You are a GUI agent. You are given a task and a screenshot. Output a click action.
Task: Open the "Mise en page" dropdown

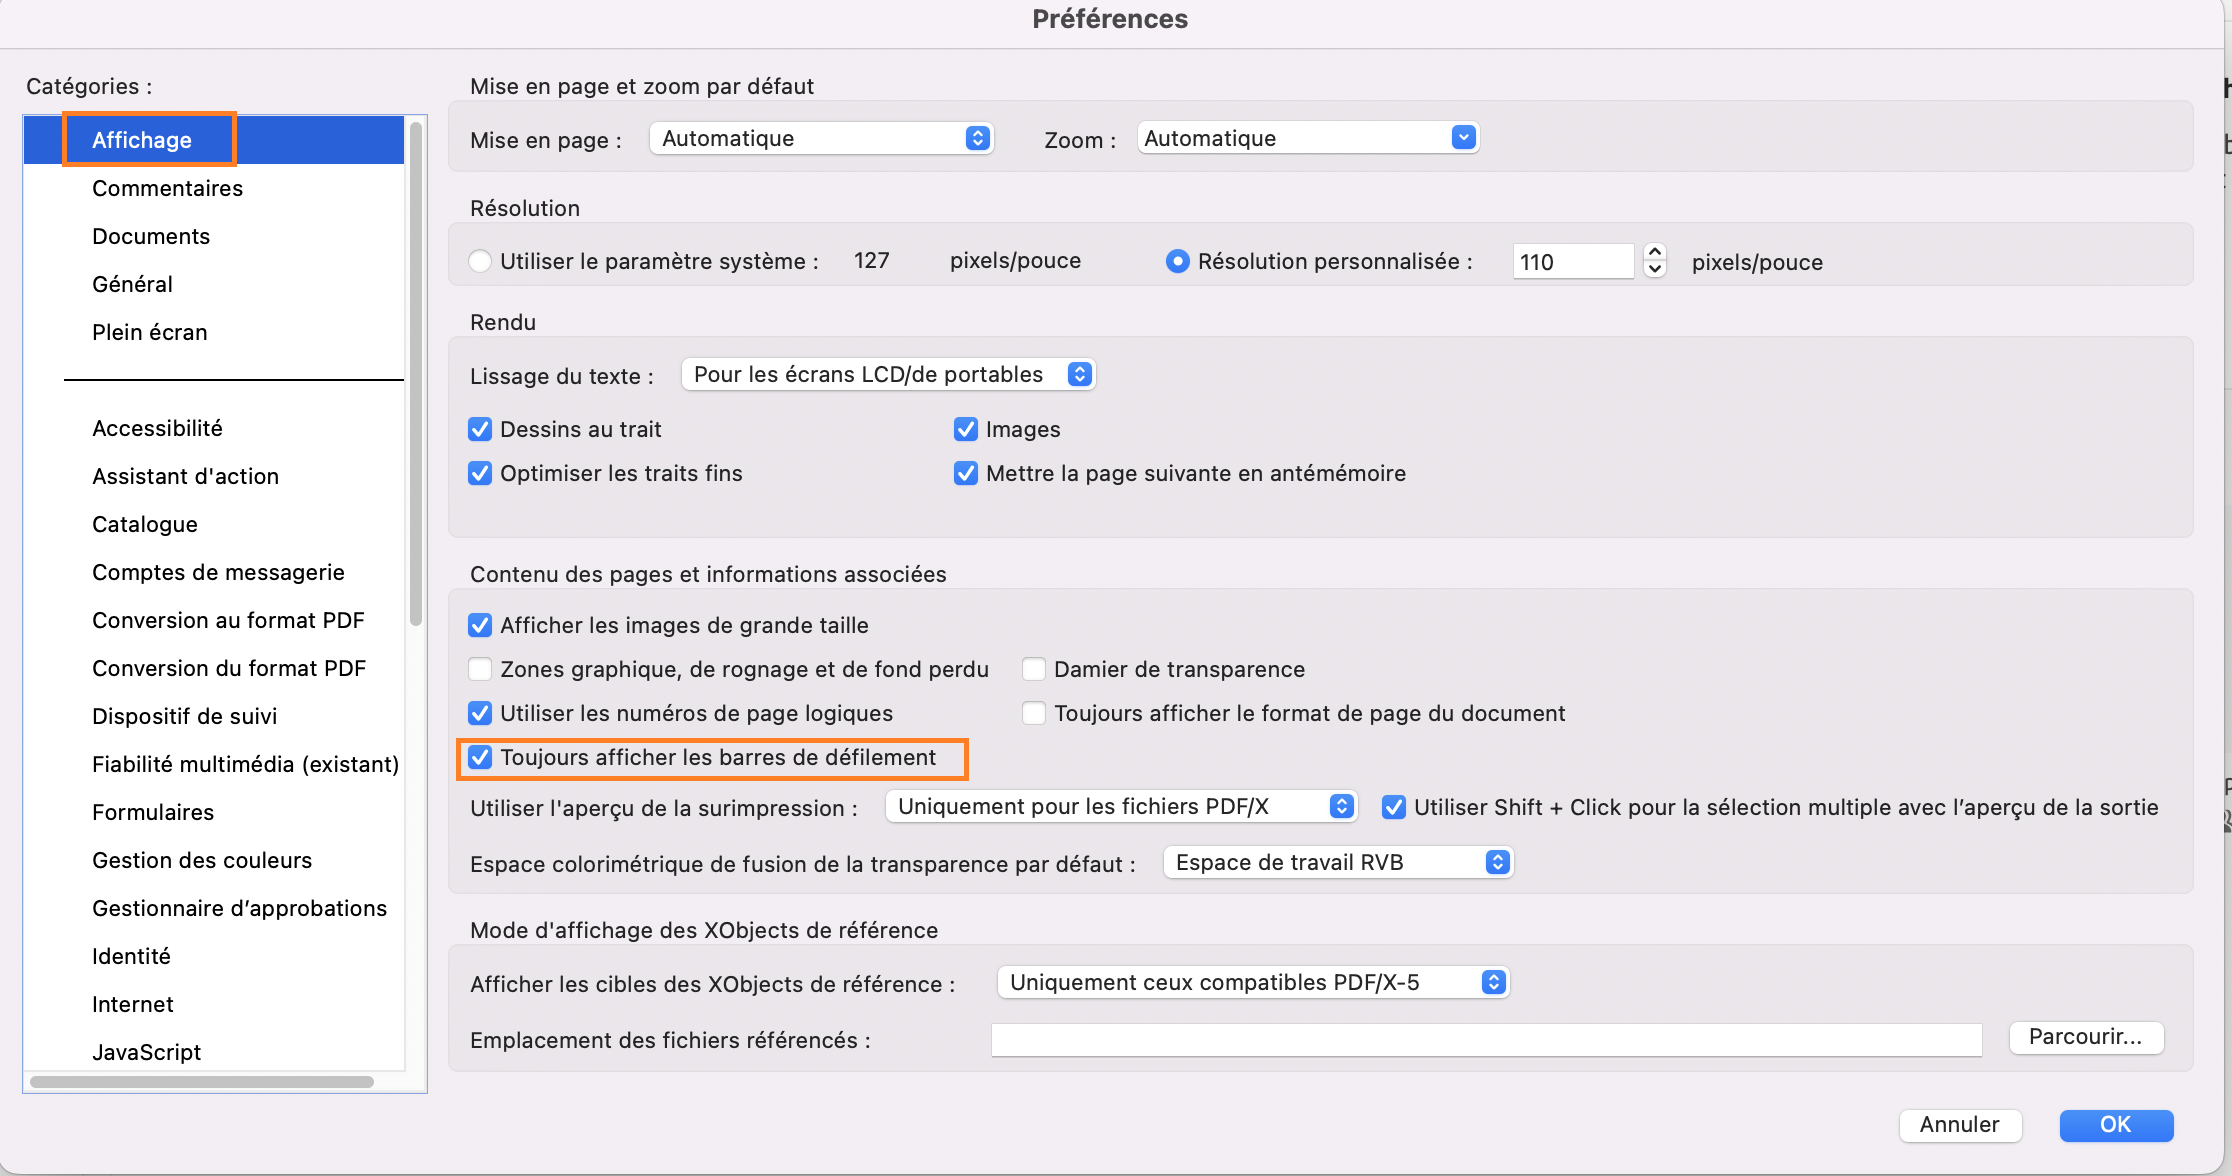[x=820, y=137]
